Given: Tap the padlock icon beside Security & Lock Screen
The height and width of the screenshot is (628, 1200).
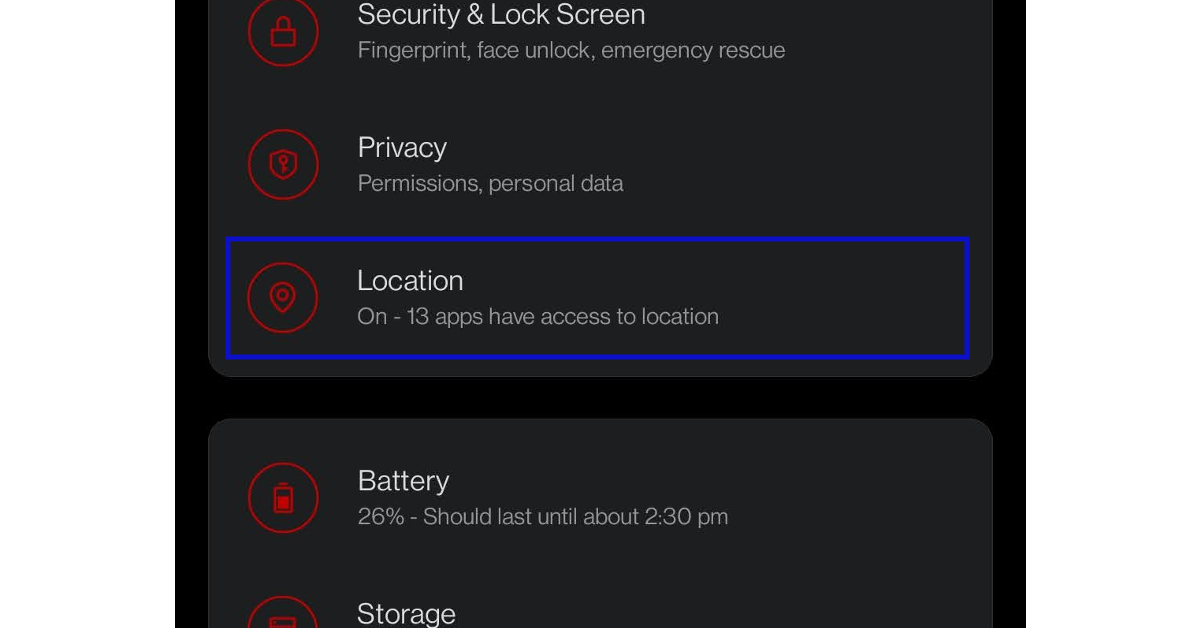Looking at the screenshot, I should (x=283, y=31).
